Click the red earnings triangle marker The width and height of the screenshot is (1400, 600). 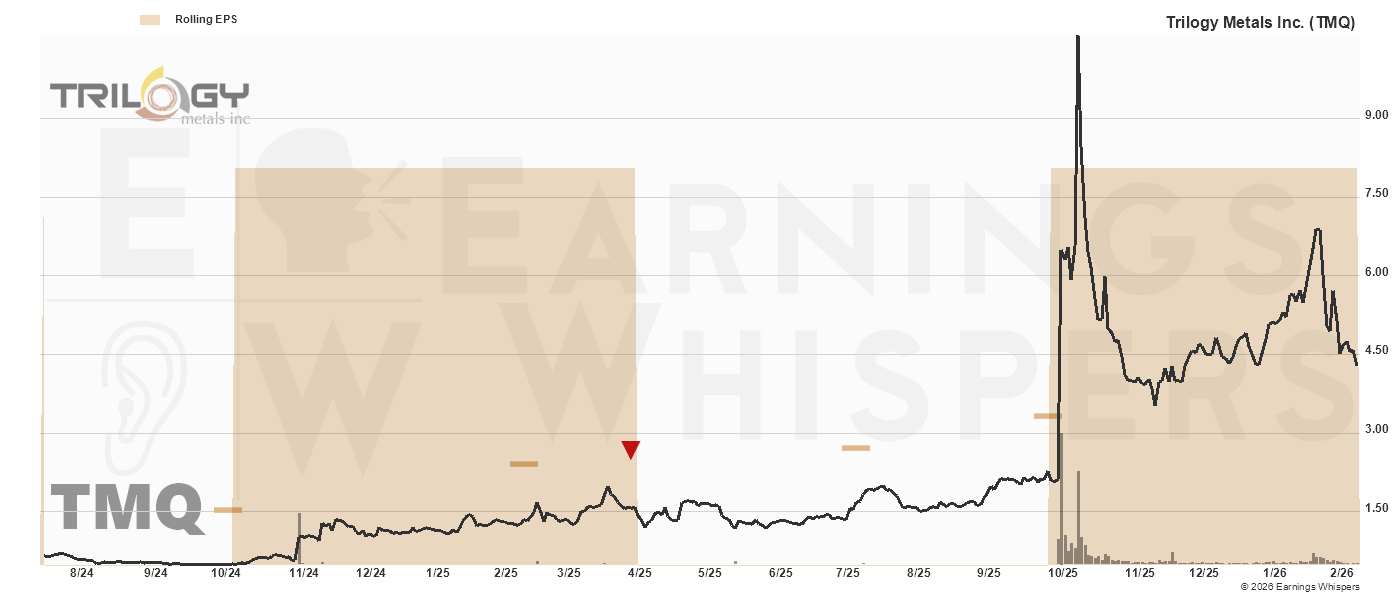pos(630,450)
